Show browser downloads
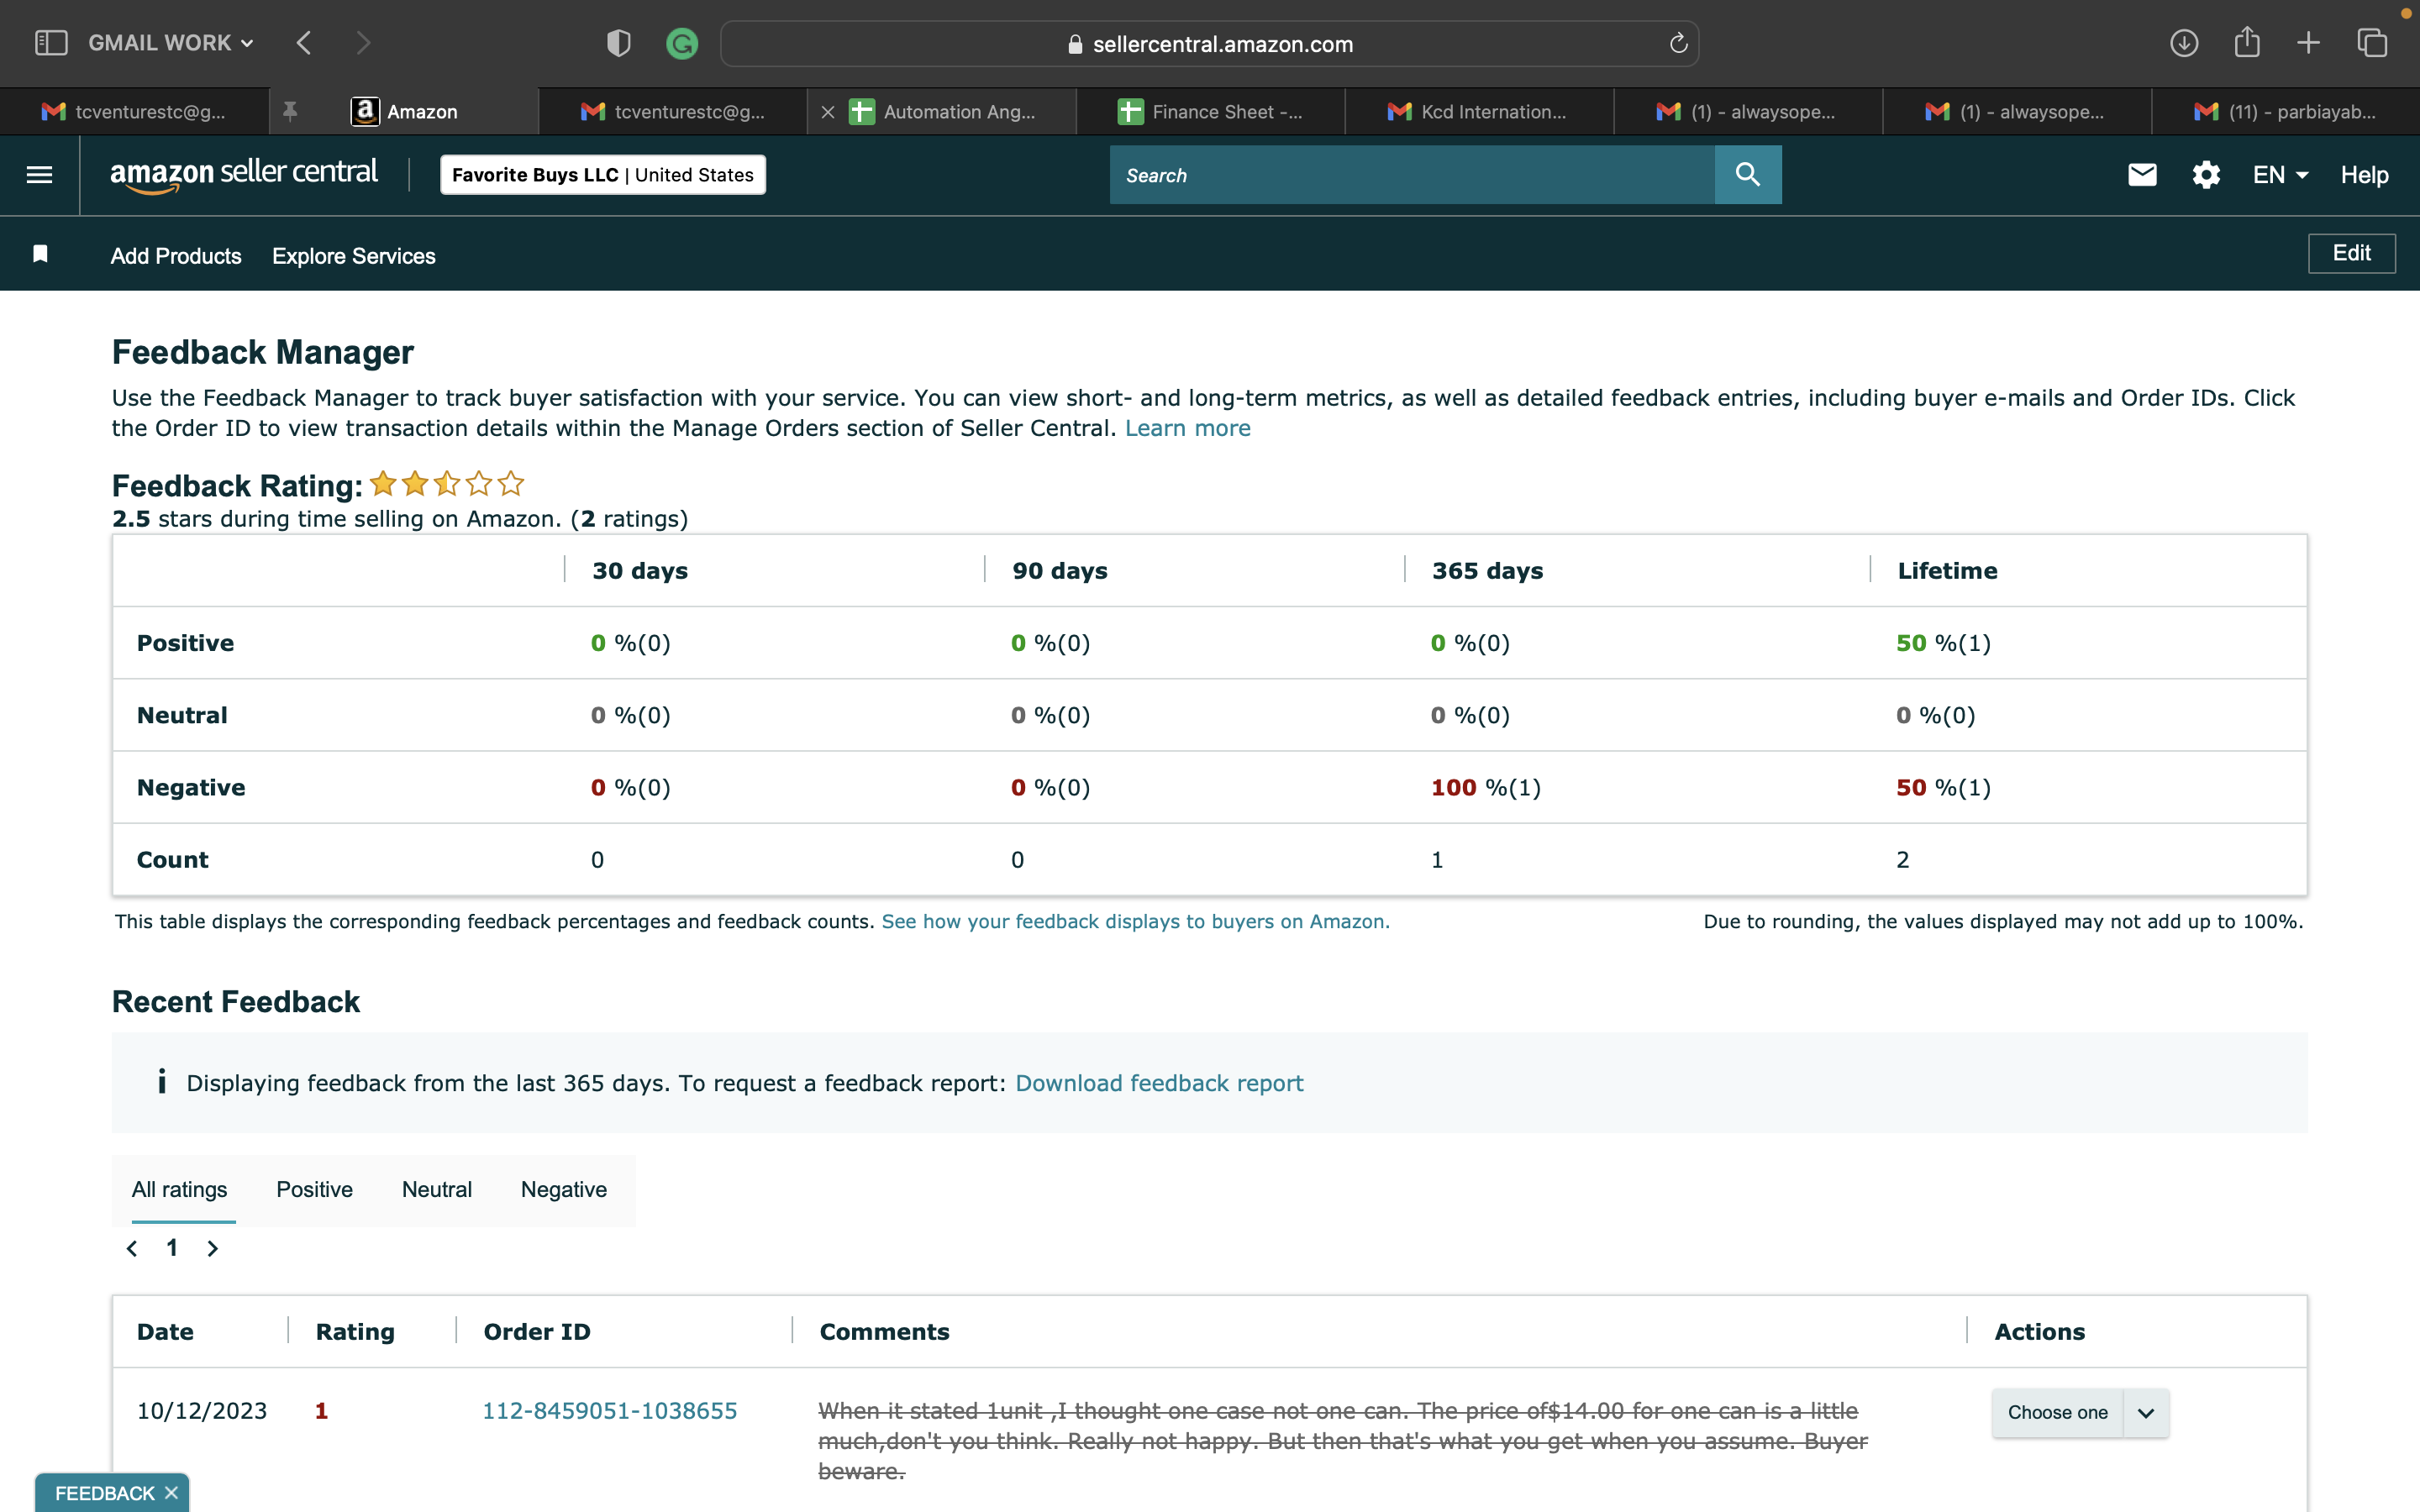The image size is (2420, 1512). pos(2184,43)
